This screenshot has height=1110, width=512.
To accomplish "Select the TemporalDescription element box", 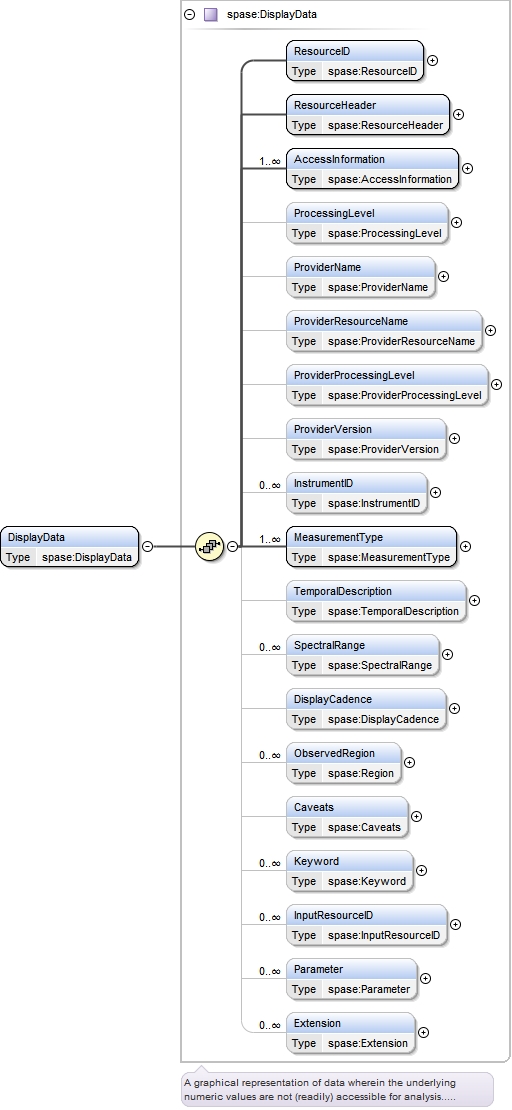I will click(376, 601).
